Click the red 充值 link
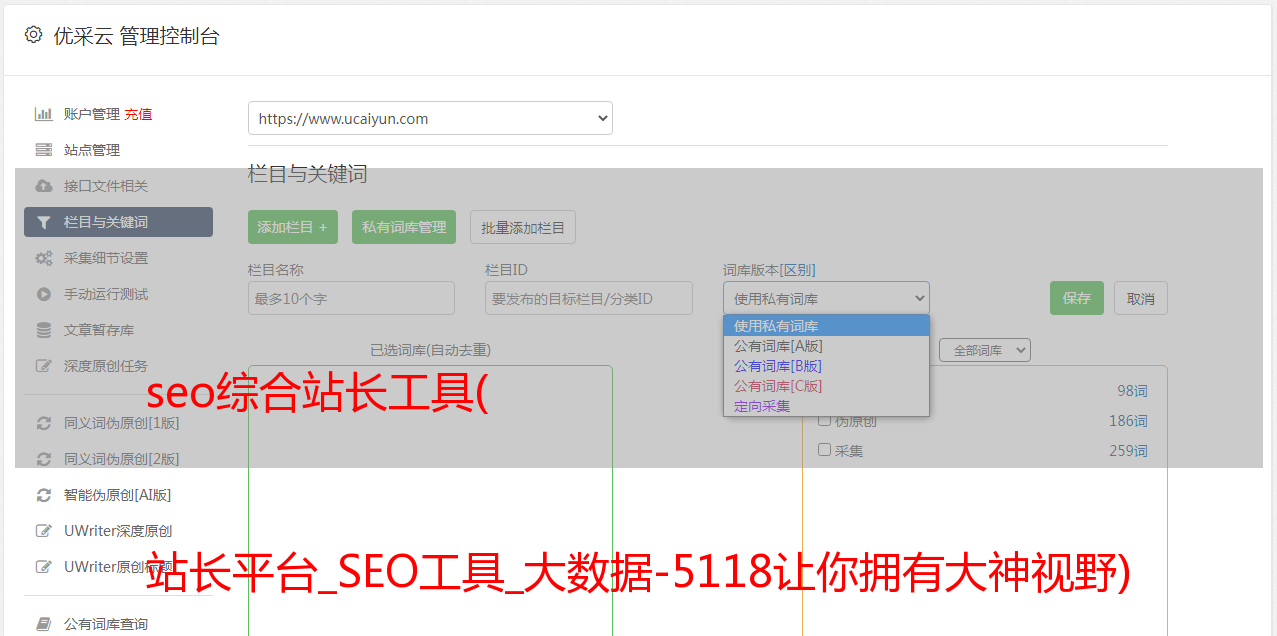Image resolution: width=1277 pixels, height=636 pixels. [138, 114]
